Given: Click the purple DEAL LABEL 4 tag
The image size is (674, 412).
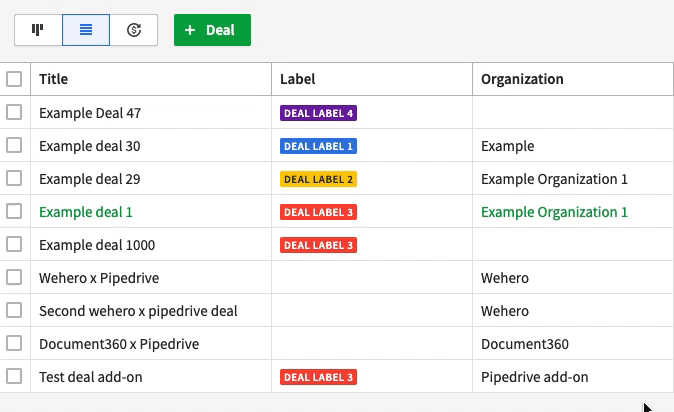Looking at the screenshot, I should point(319,113).
